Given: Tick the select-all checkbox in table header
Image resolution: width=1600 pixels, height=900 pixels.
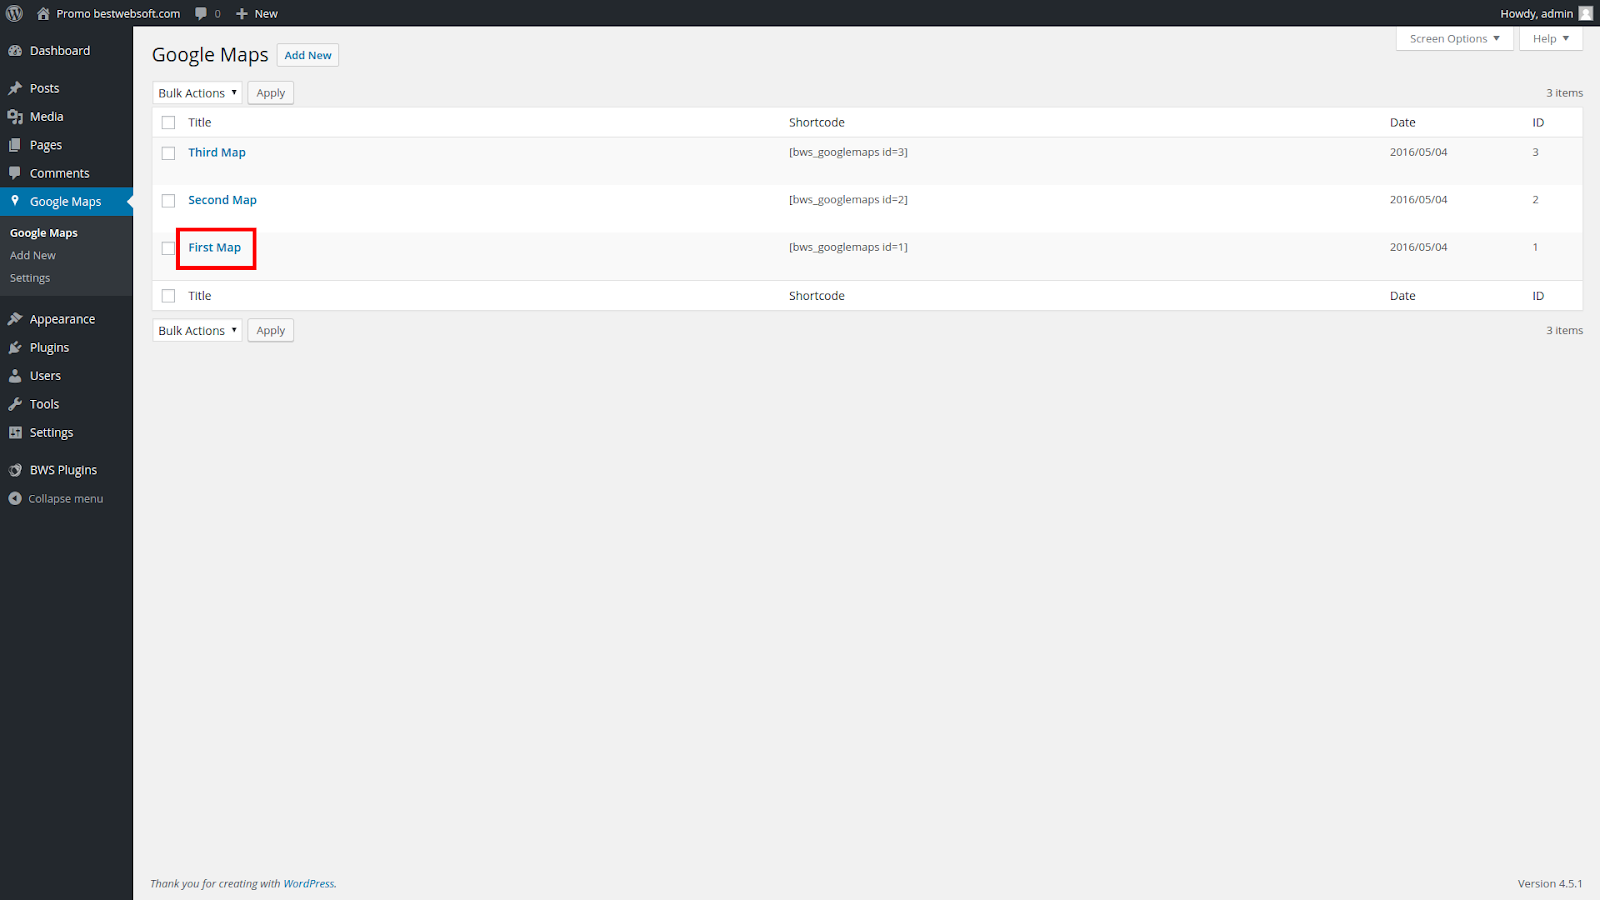Looking at the screenshot, I should pyautogui.click(x=168, y=122).
